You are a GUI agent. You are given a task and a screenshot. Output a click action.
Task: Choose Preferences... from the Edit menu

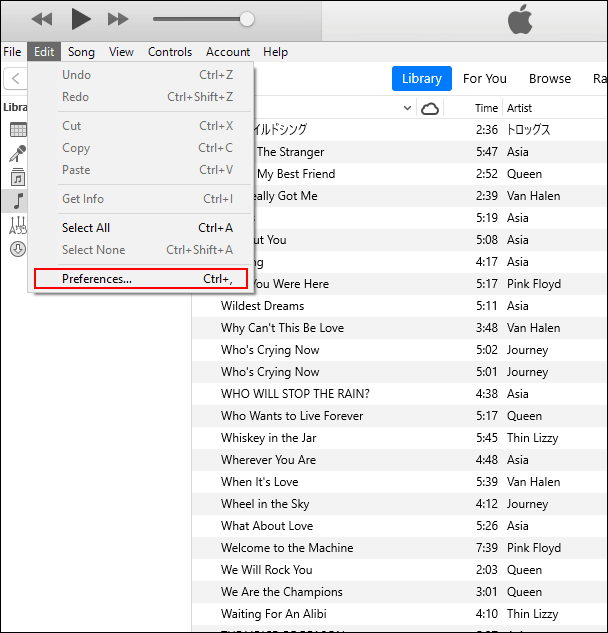tap(141, 279)
